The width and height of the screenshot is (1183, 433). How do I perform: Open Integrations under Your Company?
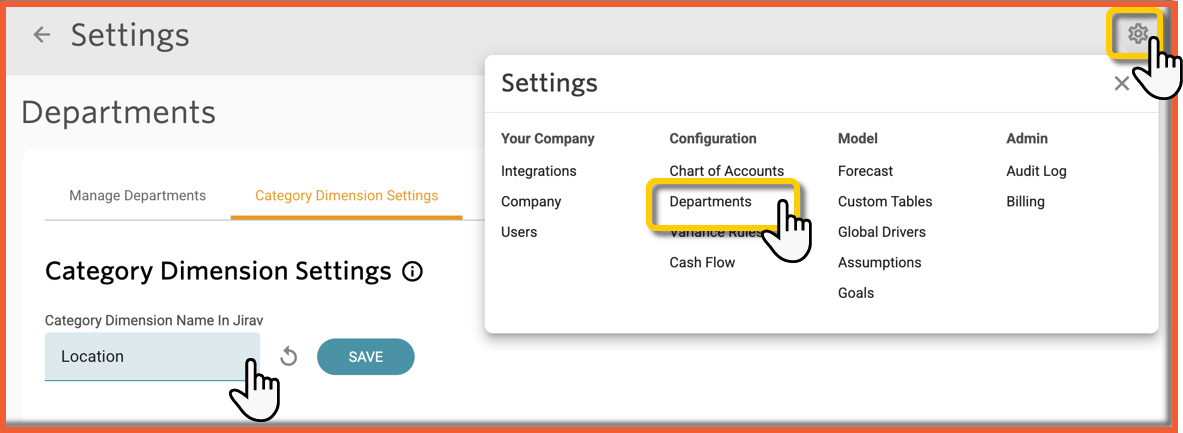[x=538, y=171]
